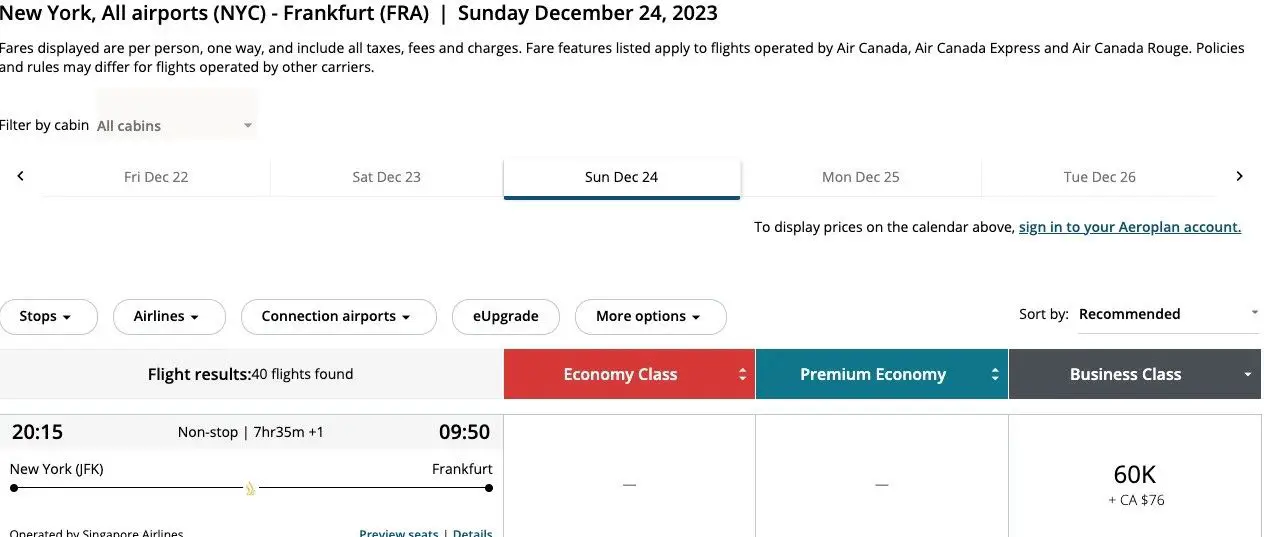
Task: Choose Mon Dec 25 date tab
Action: coord(860,177)
